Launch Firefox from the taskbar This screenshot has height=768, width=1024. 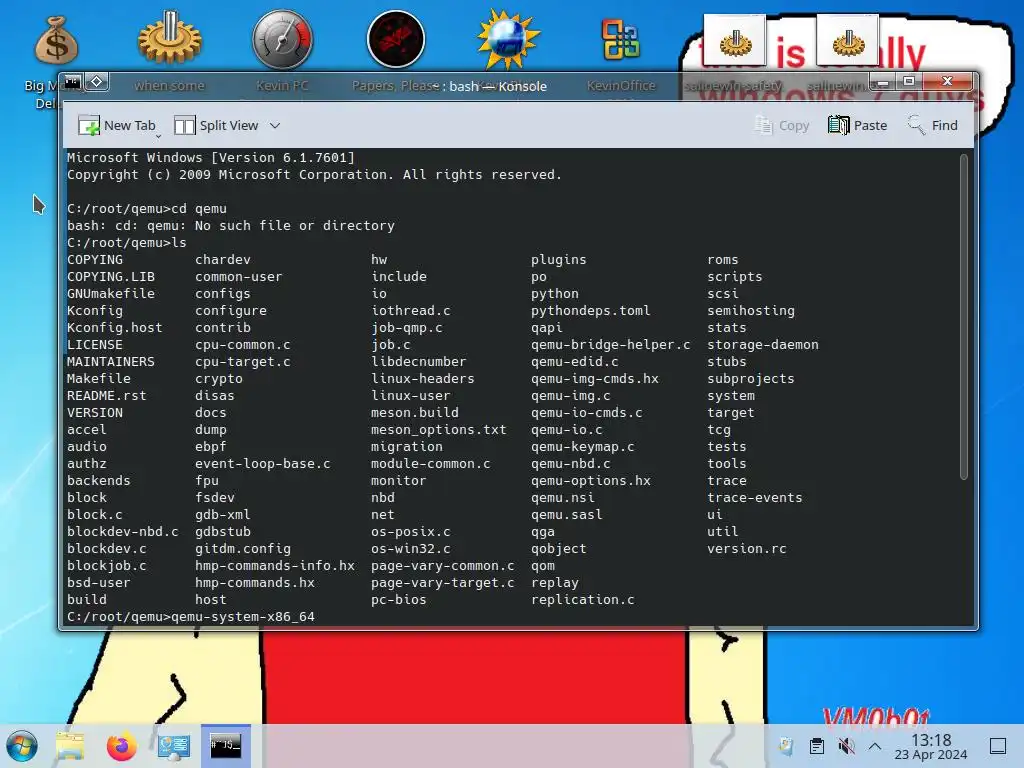point(121,746)
